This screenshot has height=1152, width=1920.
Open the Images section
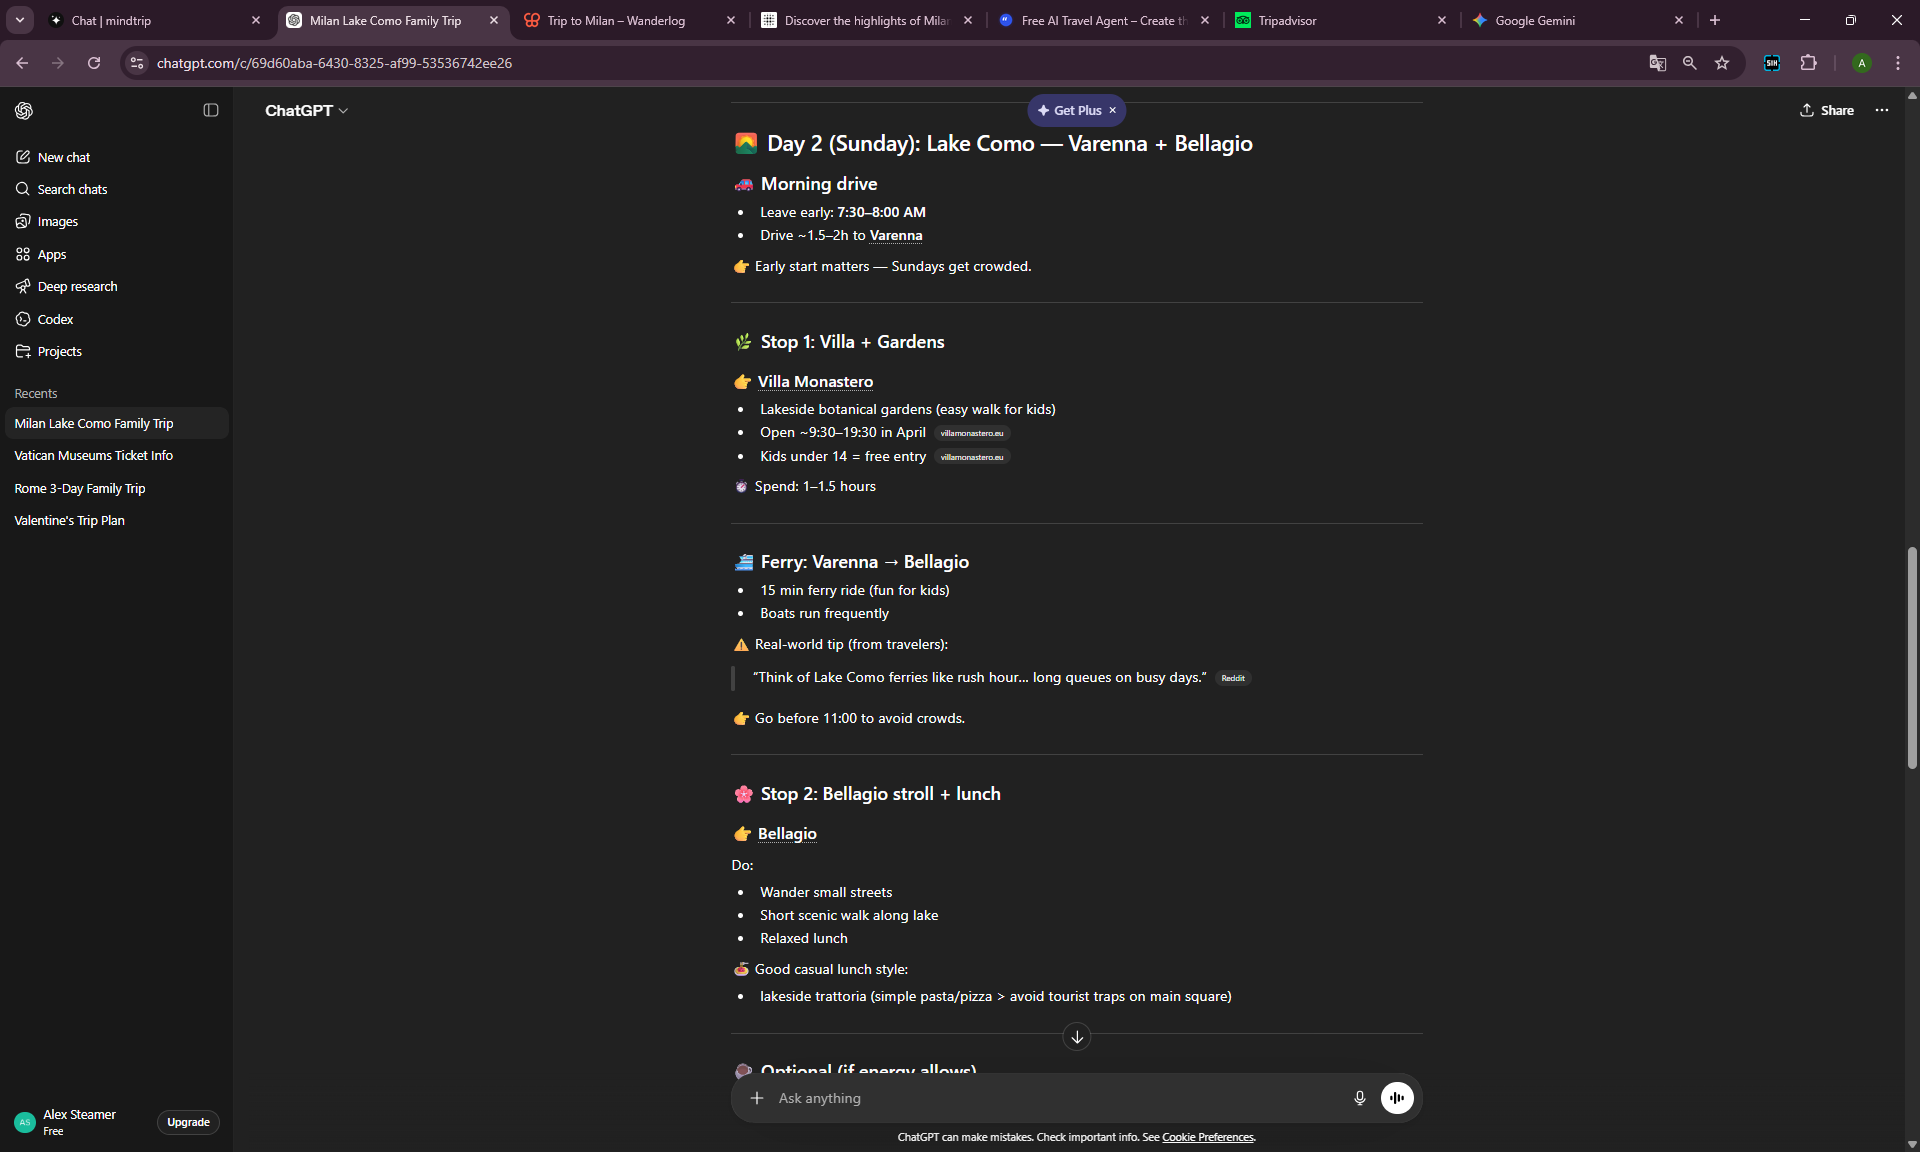pyautogui.click(x=57, y=222)
